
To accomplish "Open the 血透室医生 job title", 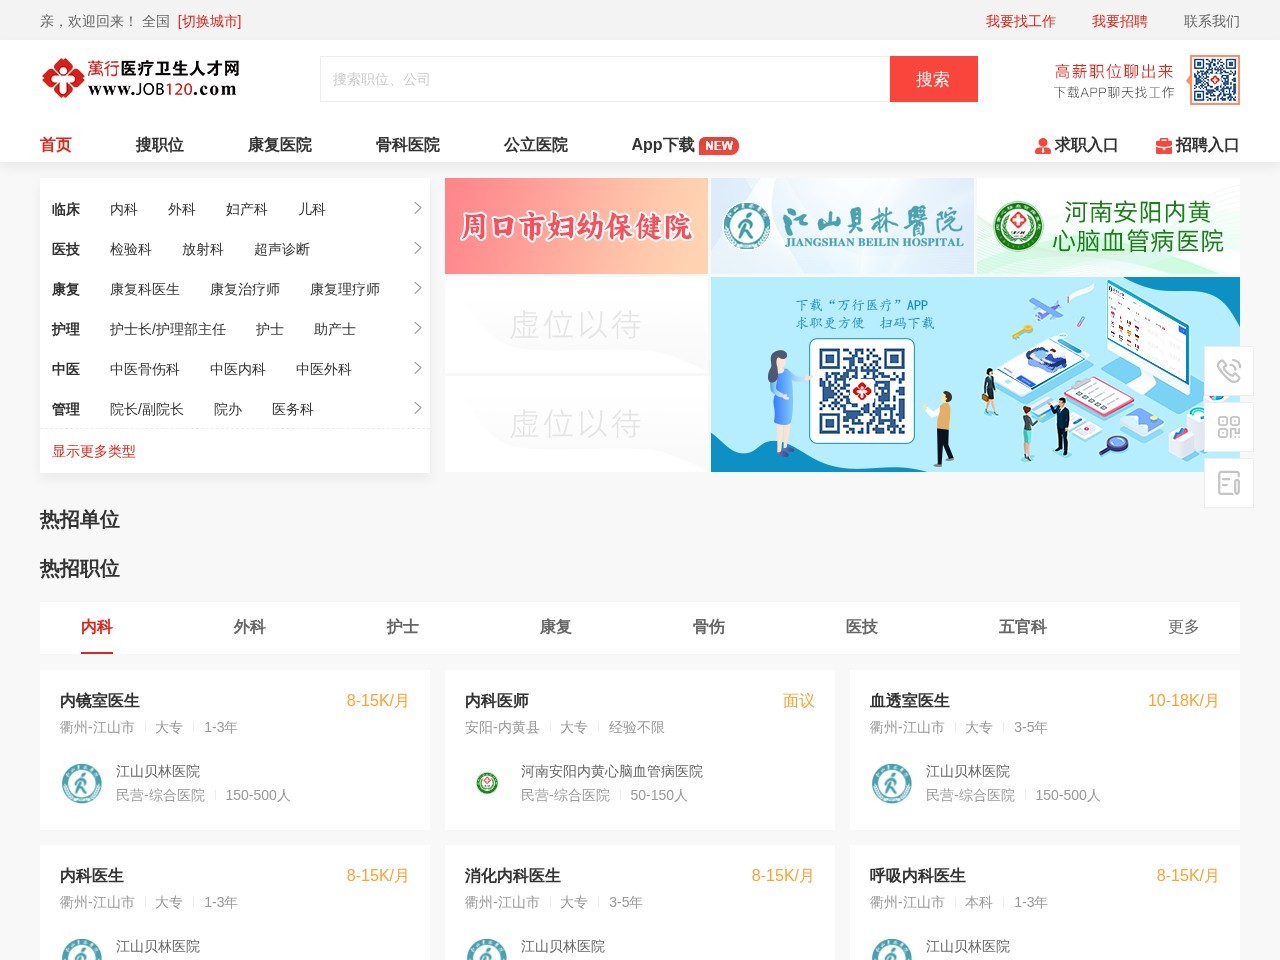I will point(910,701).
